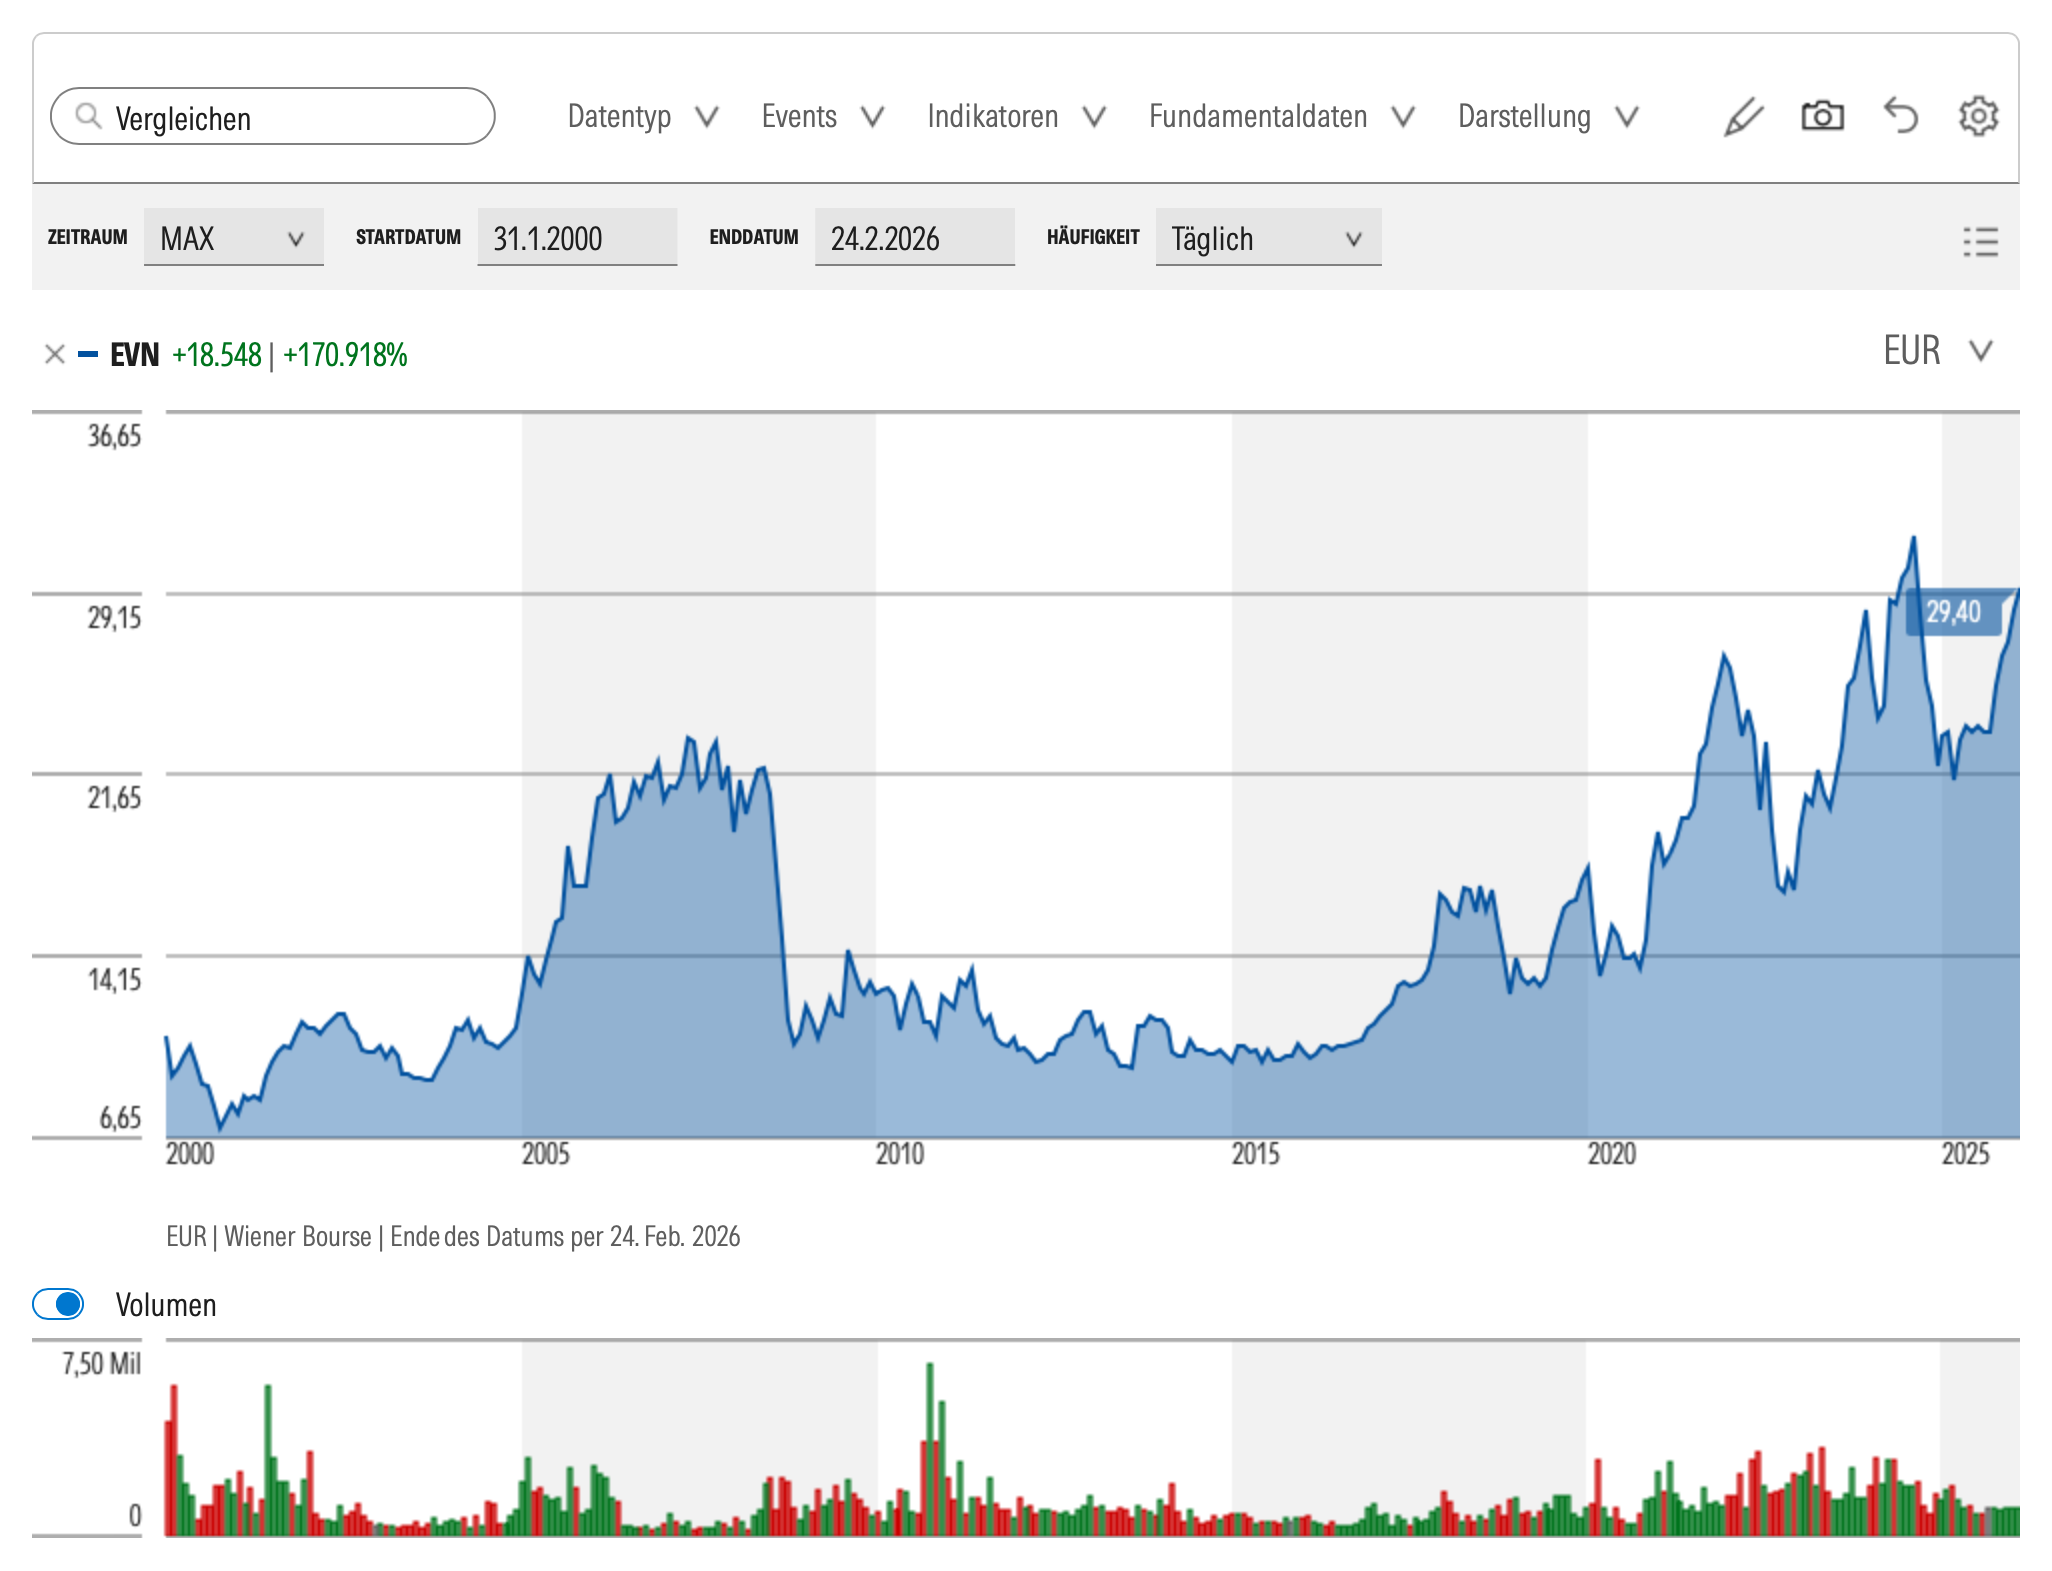The width and height of the screenshot is (2052, 1571).
Task: Open the Zeitraum MAX dropdown
Action: point(233,238)
